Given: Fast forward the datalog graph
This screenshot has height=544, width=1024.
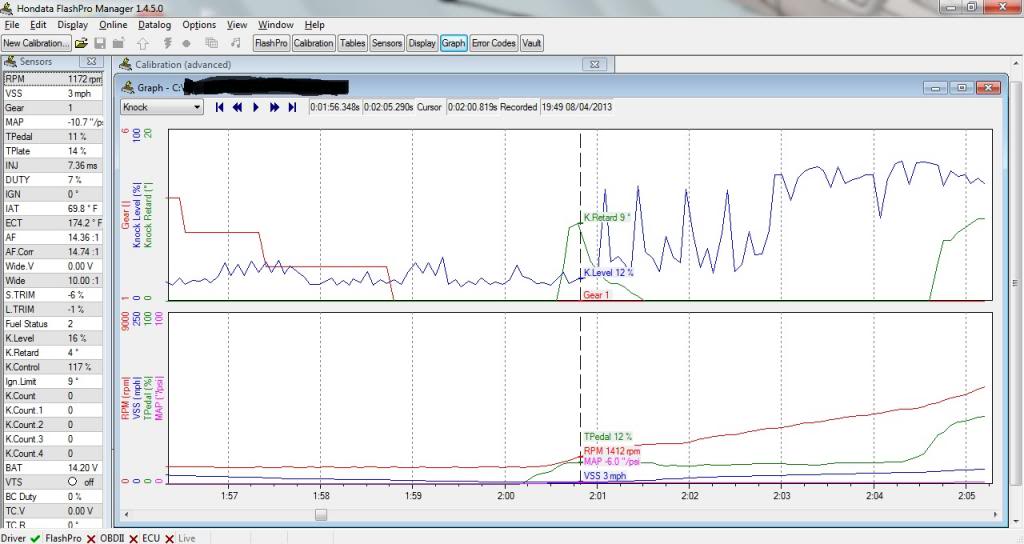Looking at the screenshot, I should pyautogui.click(x=274, y=107).
